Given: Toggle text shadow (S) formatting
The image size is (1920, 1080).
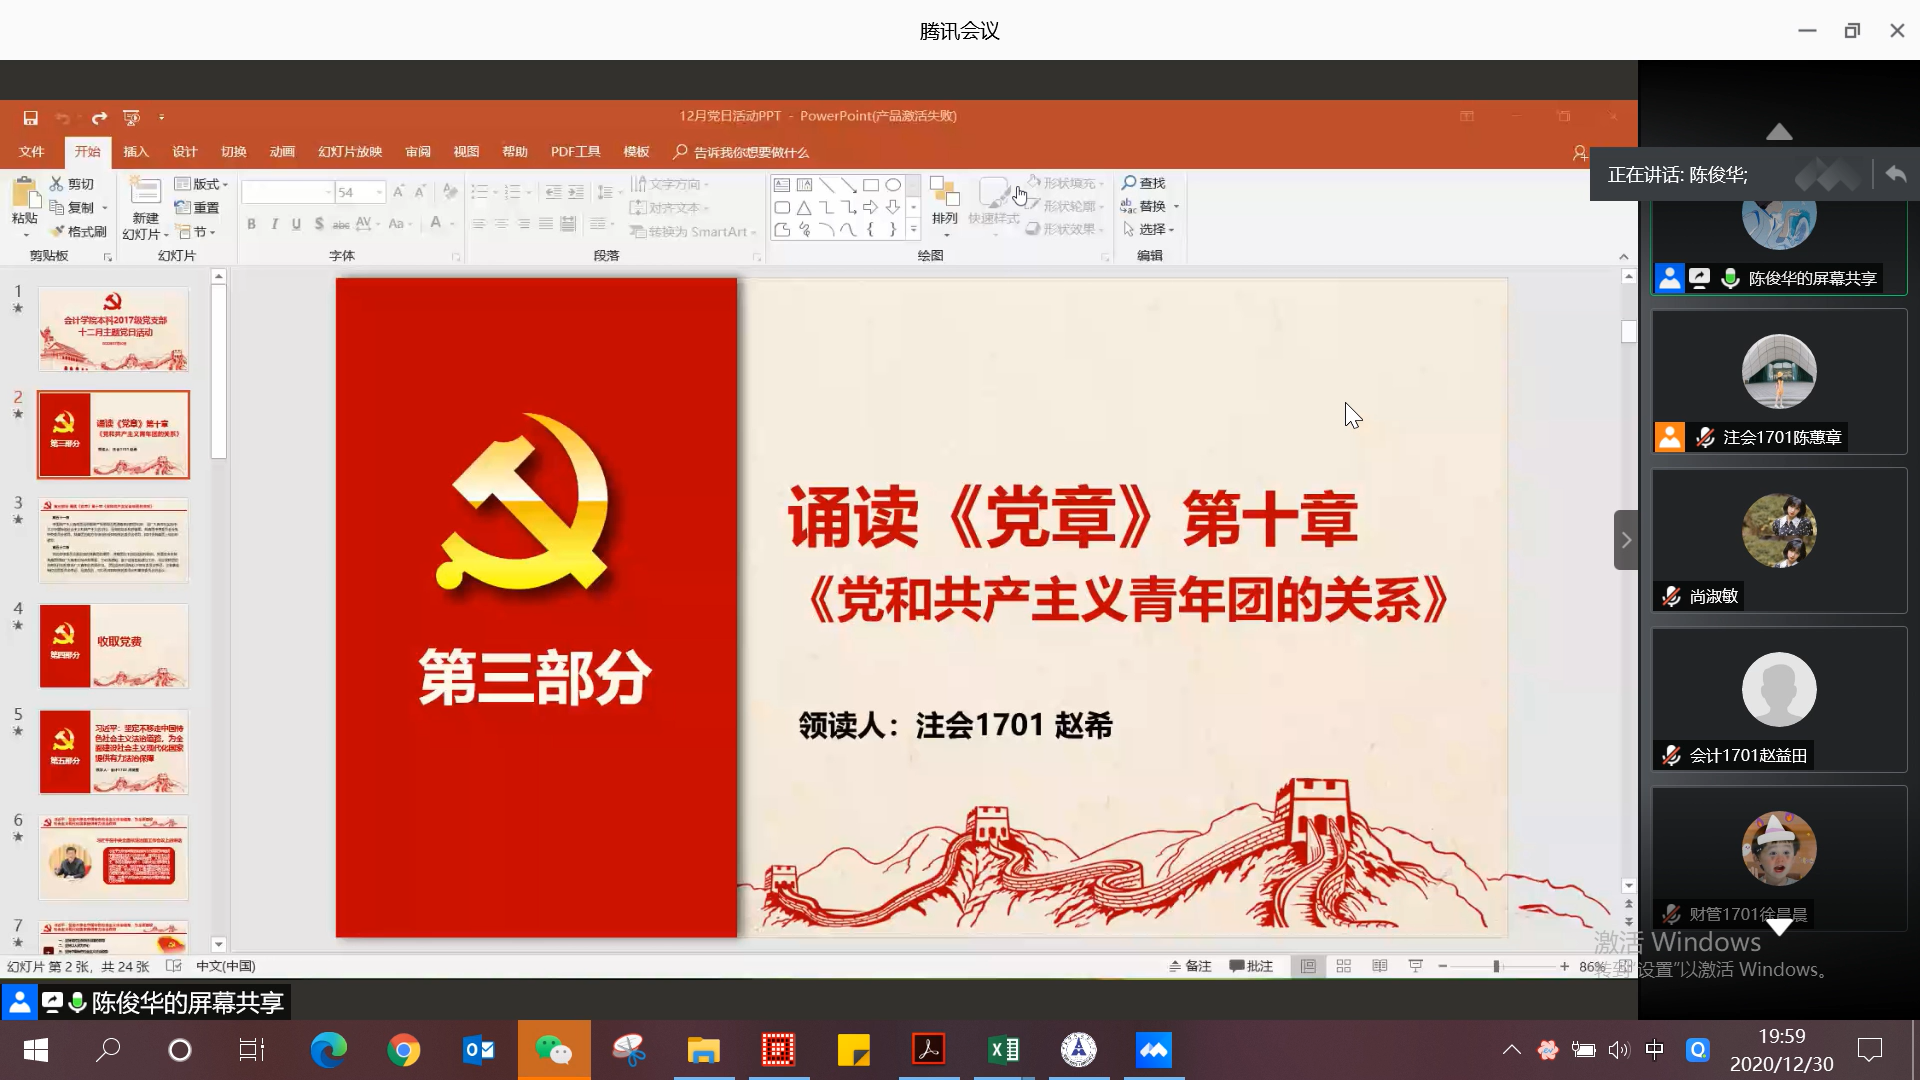Looking at the screenshot, I should click(x=319, y=224).
